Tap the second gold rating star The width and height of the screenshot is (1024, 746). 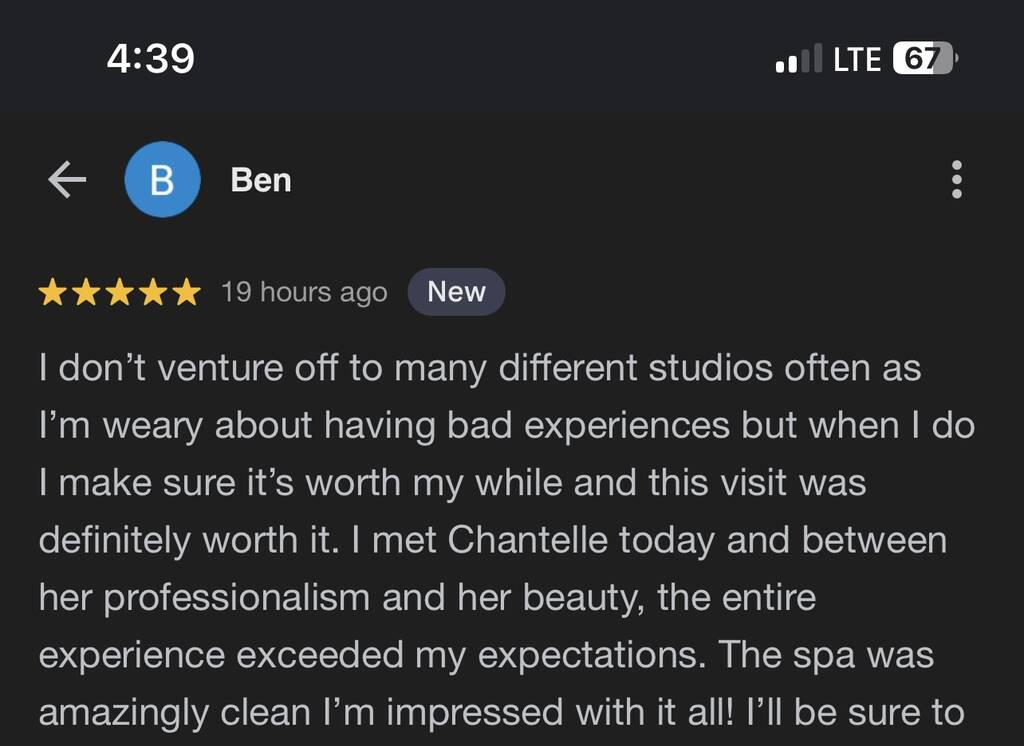pos(86,292)
